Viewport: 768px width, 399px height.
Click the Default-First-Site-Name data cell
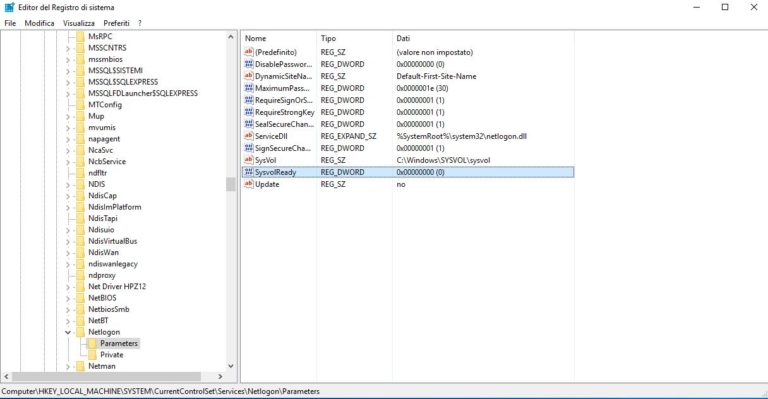[x=436, y=76]
